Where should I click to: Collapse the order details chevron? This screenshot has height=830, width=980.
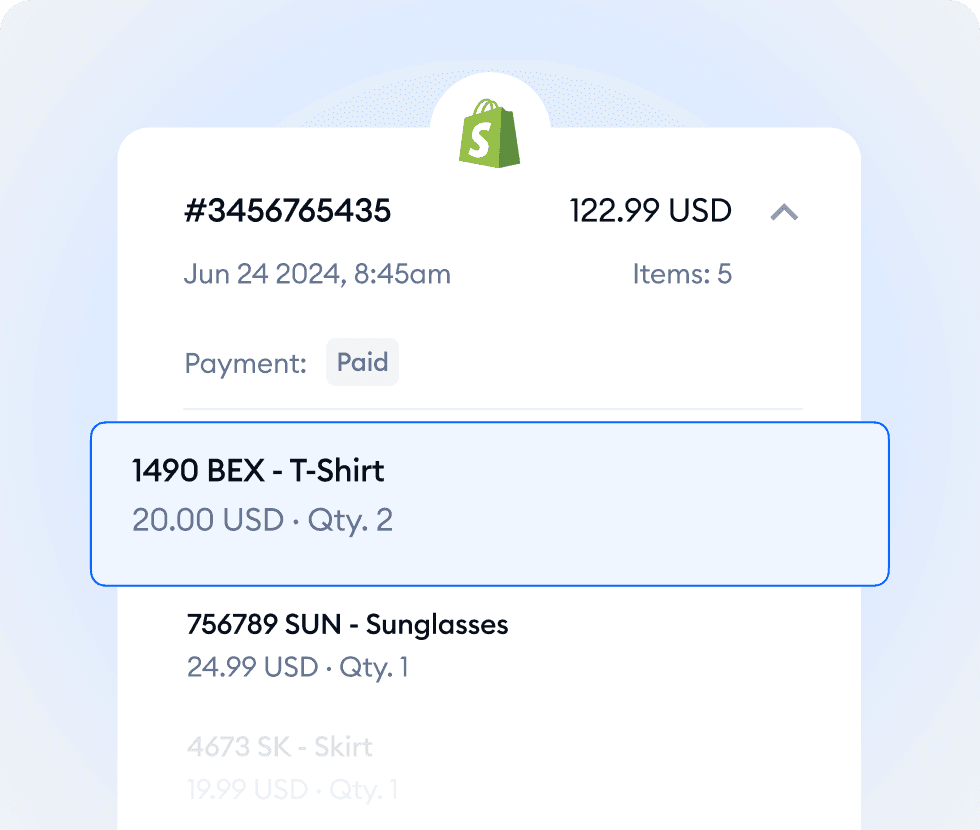pyautogui.click(x=785, y=213)
